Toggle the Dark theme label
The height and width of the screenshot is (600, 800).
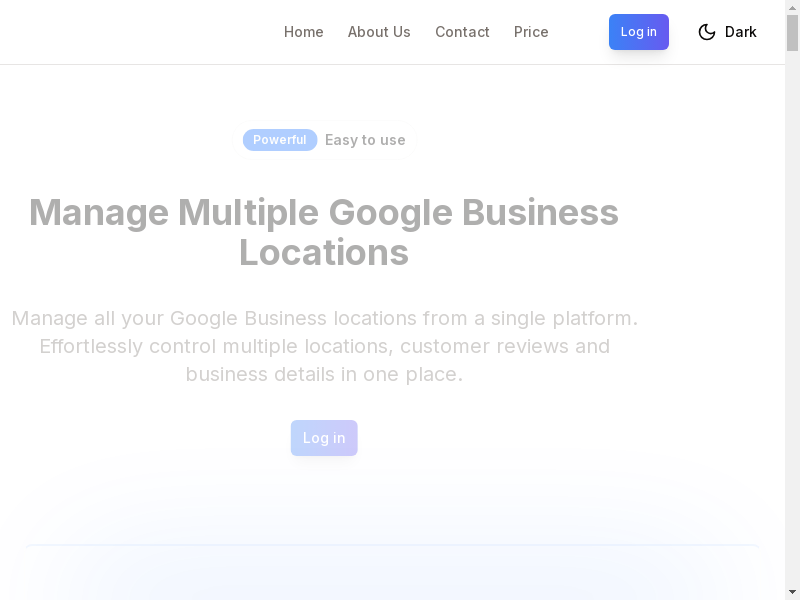pos(740,32)
